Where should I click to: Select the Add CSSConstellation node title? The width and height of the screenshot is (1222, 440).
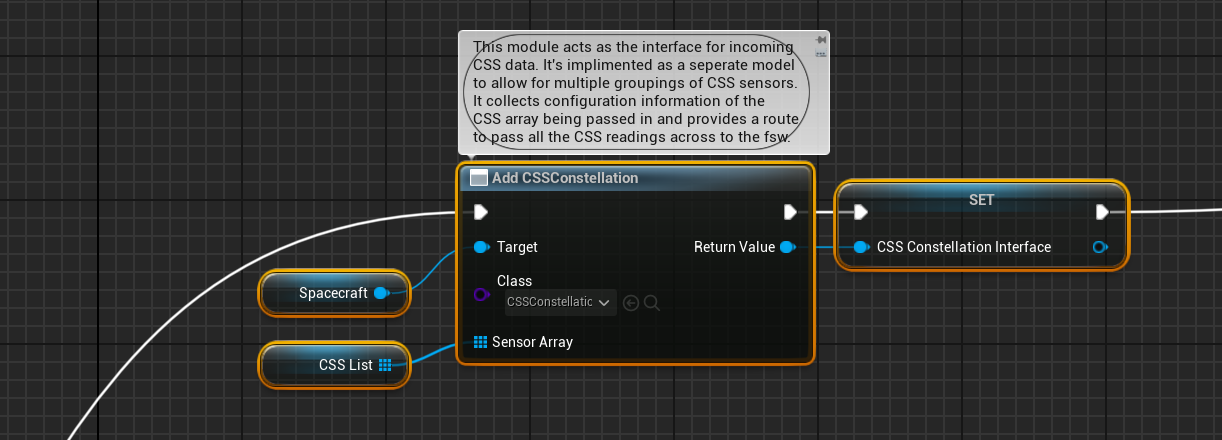pos(565,178)
